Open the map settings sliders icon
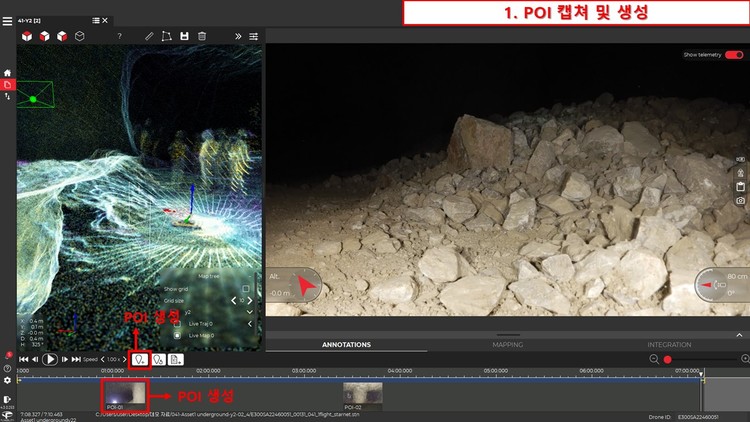Screen dimensions: 750x422 tap(254, 36)
